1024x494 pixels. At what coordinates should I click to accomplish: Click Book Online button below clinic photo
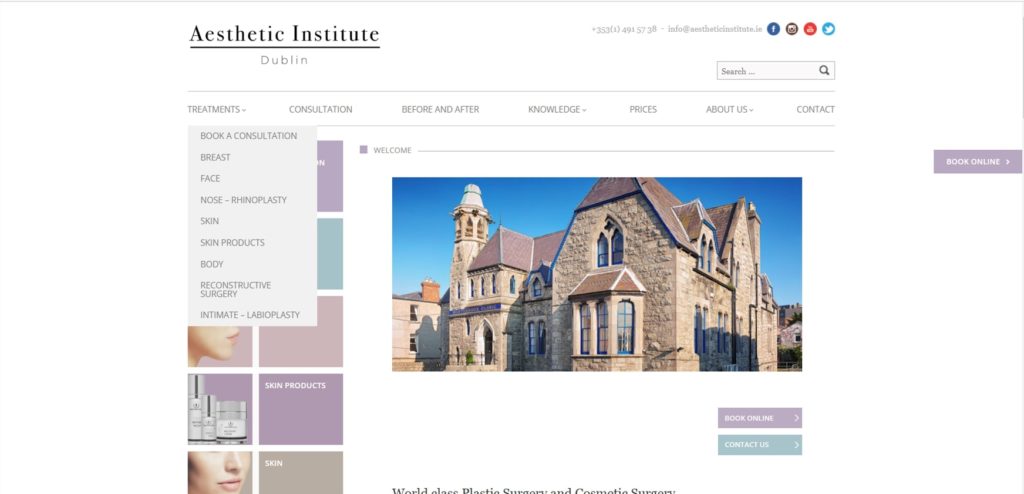760,418
